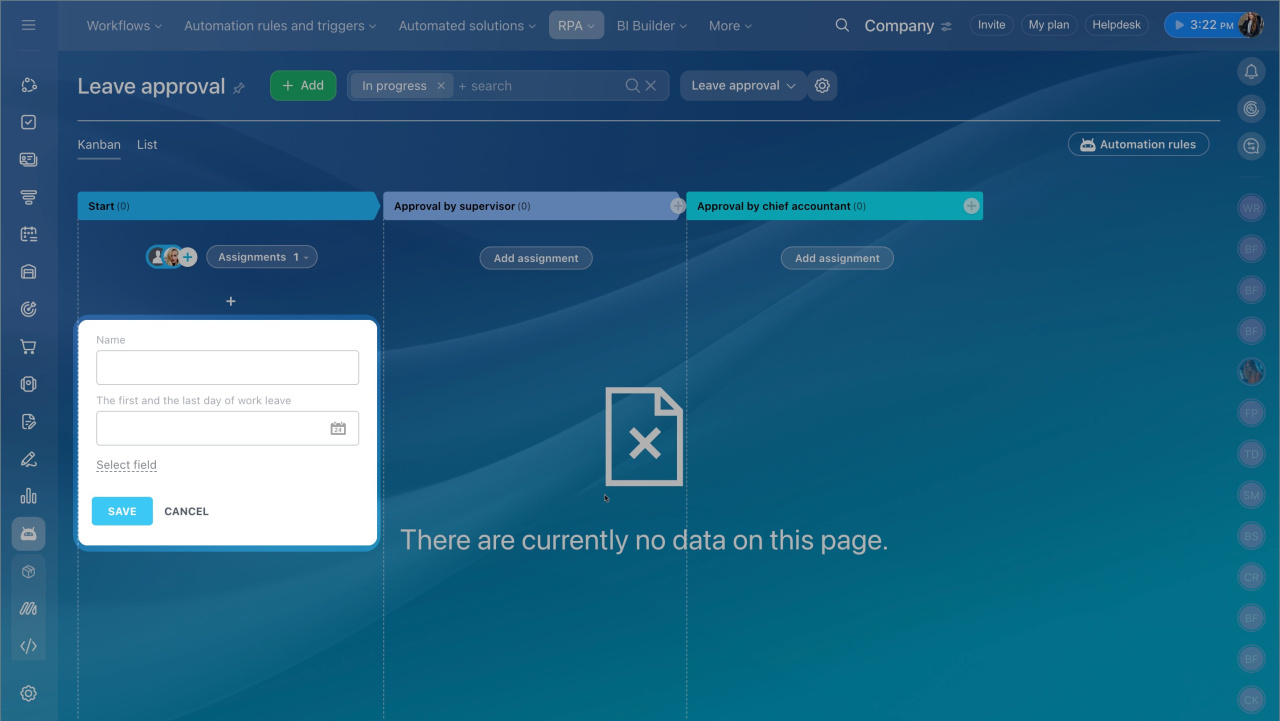Click the calendar icon in date field
This screenshot has height=721, width=1280.
(338, 428)
